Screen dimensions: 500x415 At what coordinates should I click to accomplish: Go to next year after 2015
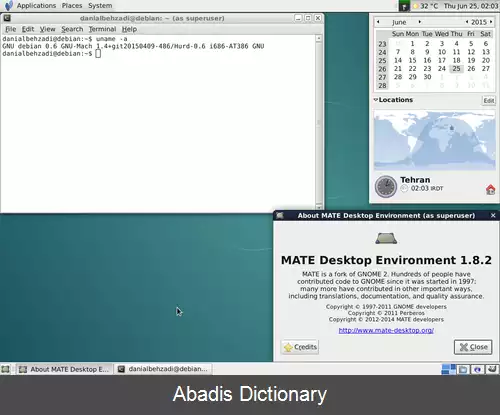(x=491, y=22)
